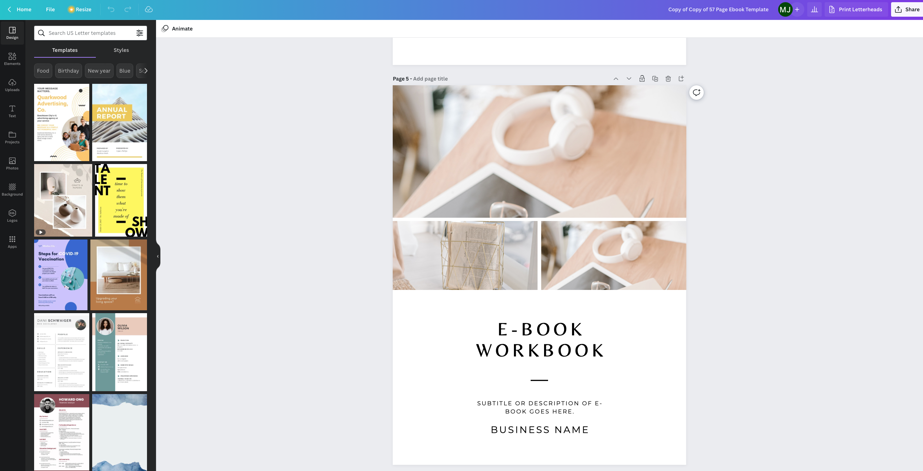Open template search filter options

coord(140,33)
